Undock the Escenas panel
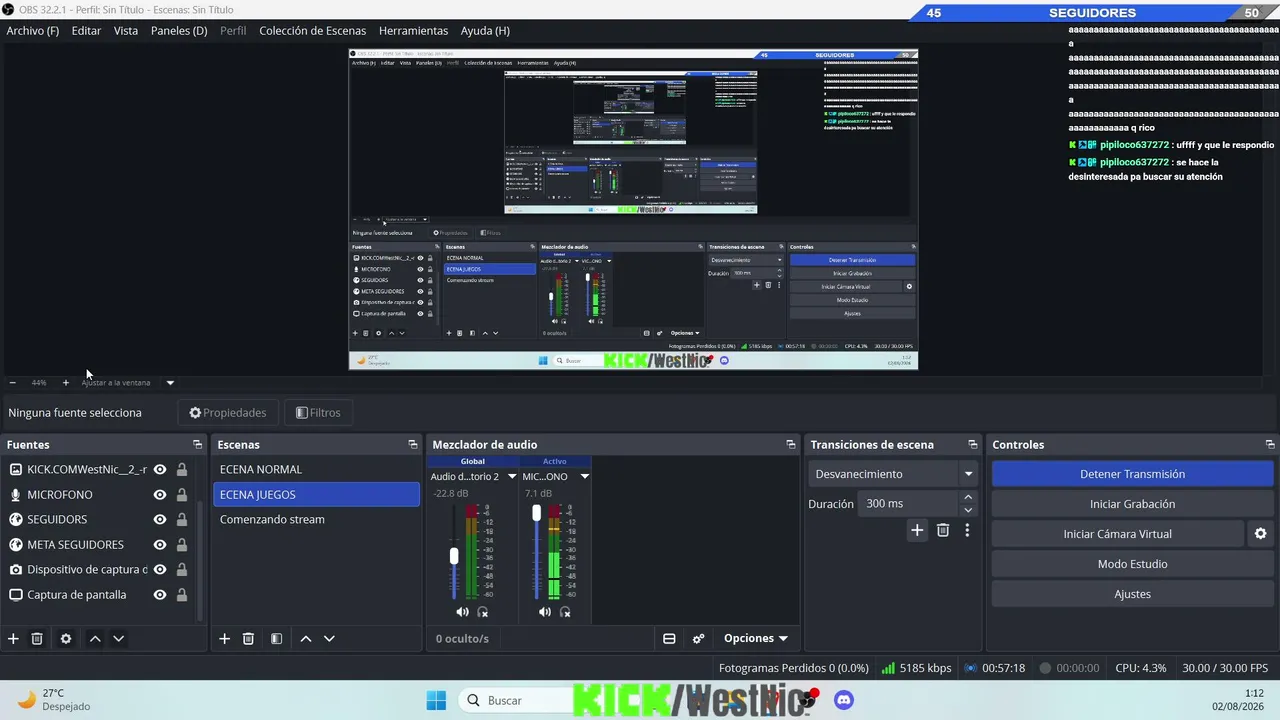1280x720 pixels. (412, 445)
